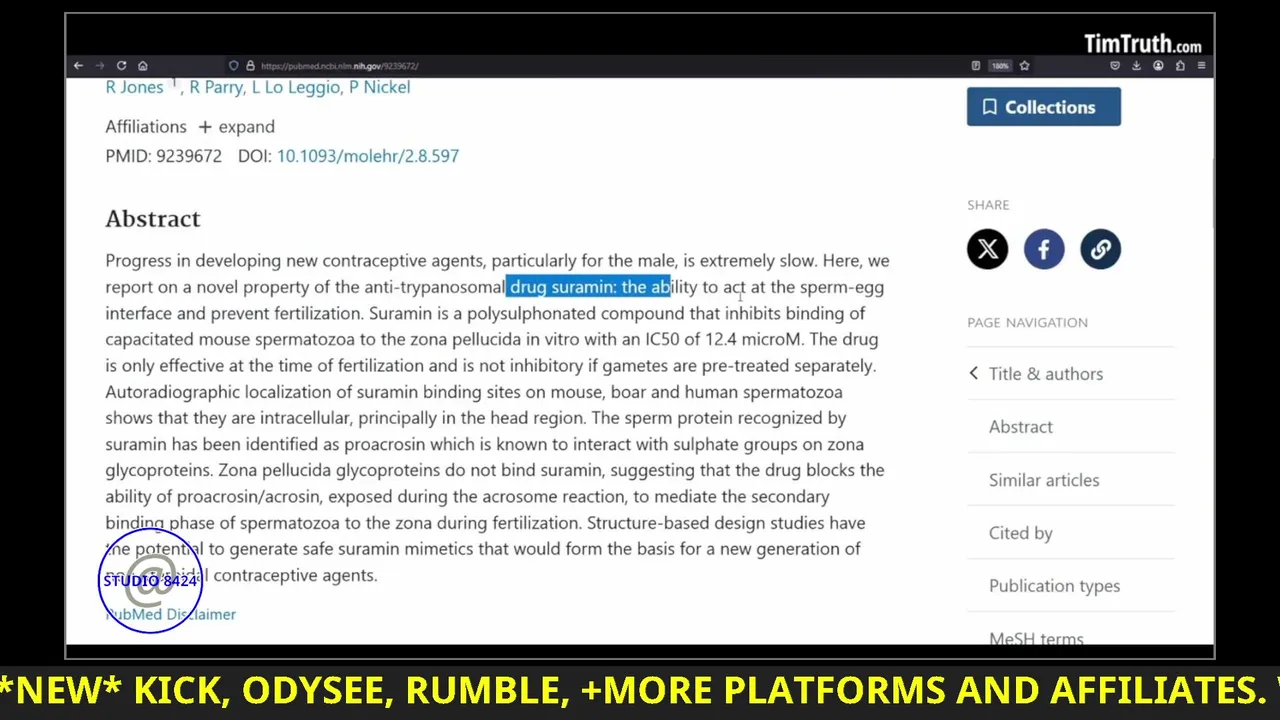The height and width of the screenshot is (720, 1280).
Task: Open the browser hamburger menu
Action: click(x=1201, y=66)
